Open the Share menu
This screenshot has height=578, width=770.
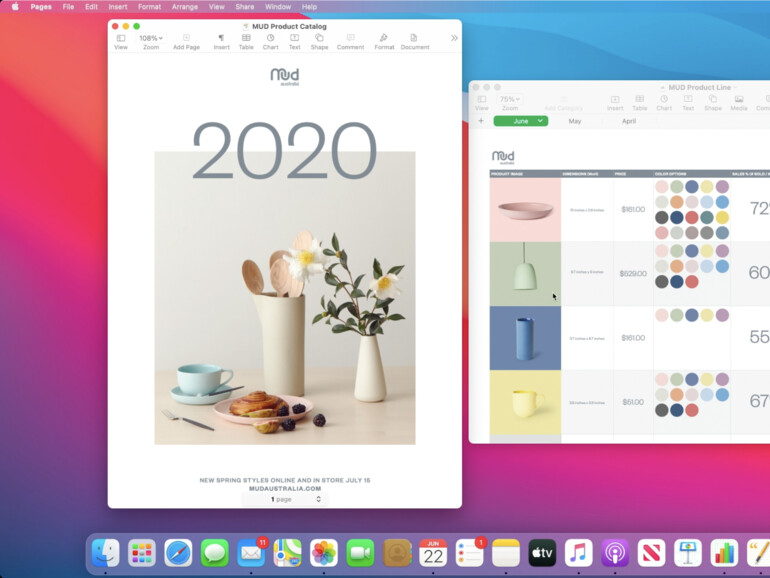[245, 7]
